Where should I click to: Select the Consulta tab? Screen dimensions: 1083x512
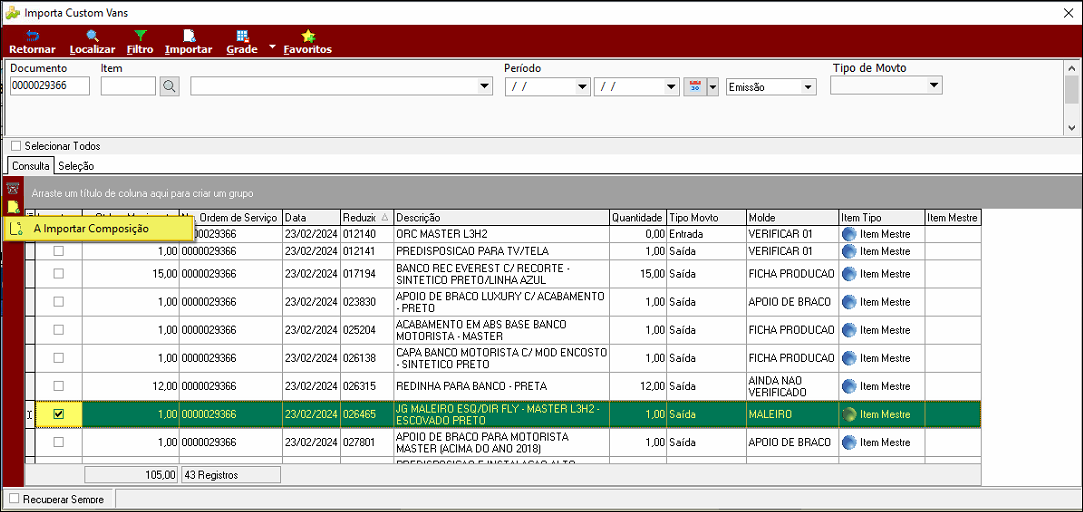[x=31, y=166]
